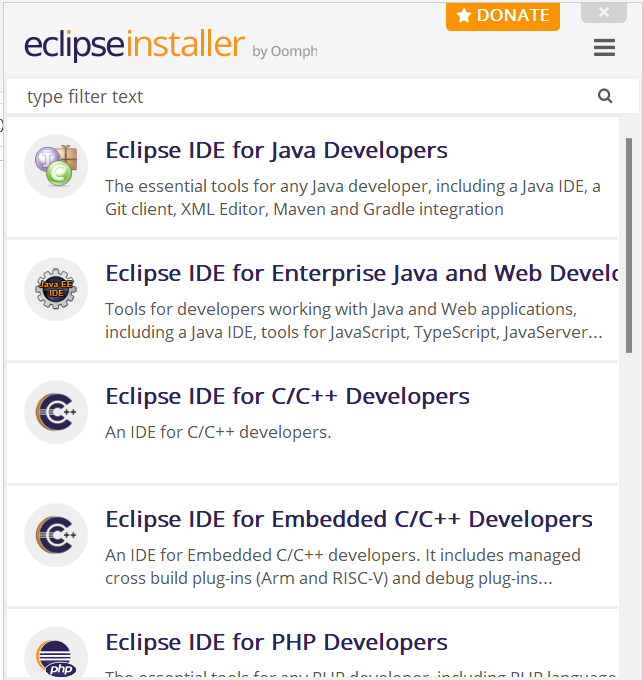Click the Java Developers package icon
This screenshot has height=680, width=643.
tap(56, 166)
